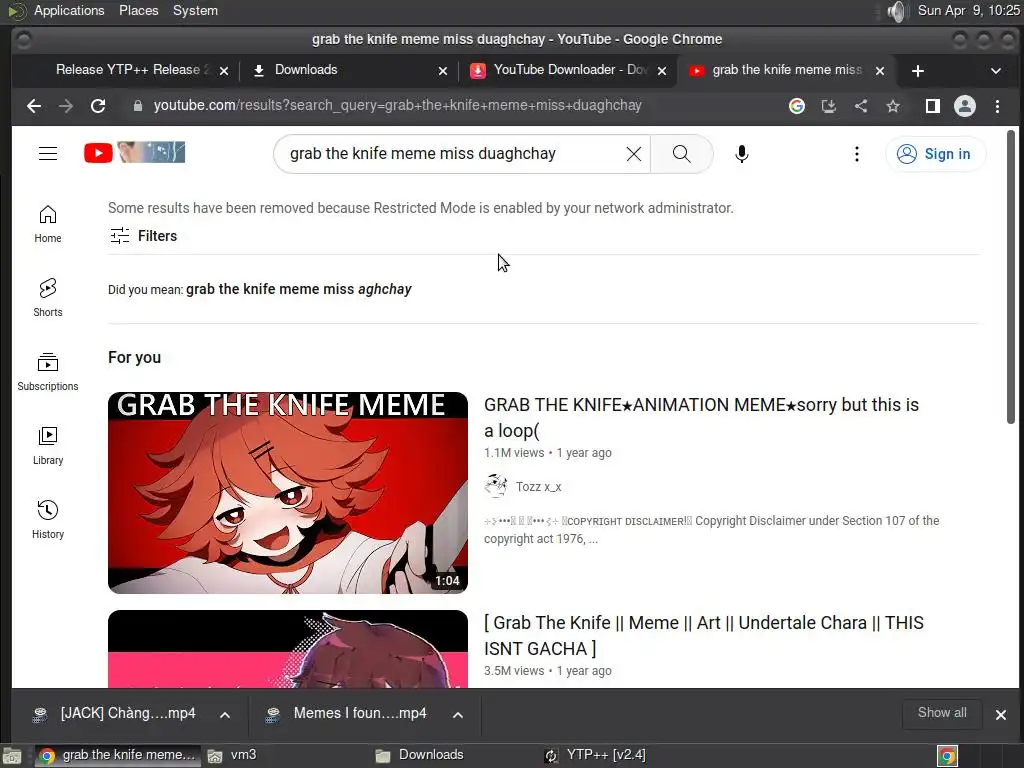The image size is (1024, 768).
Task: Open Library in YouTube sidebar
Action: [x=48, y=446]
